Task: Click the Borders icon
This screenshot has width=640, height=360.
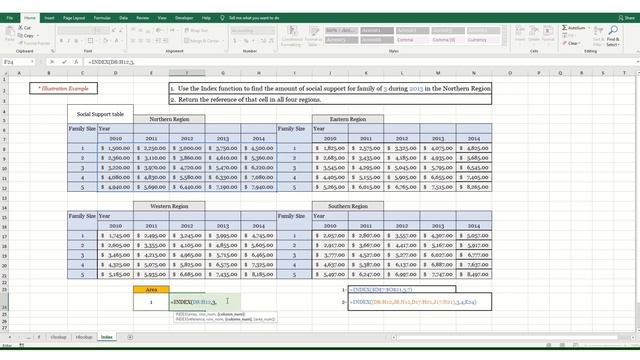Action: [91, 41]
